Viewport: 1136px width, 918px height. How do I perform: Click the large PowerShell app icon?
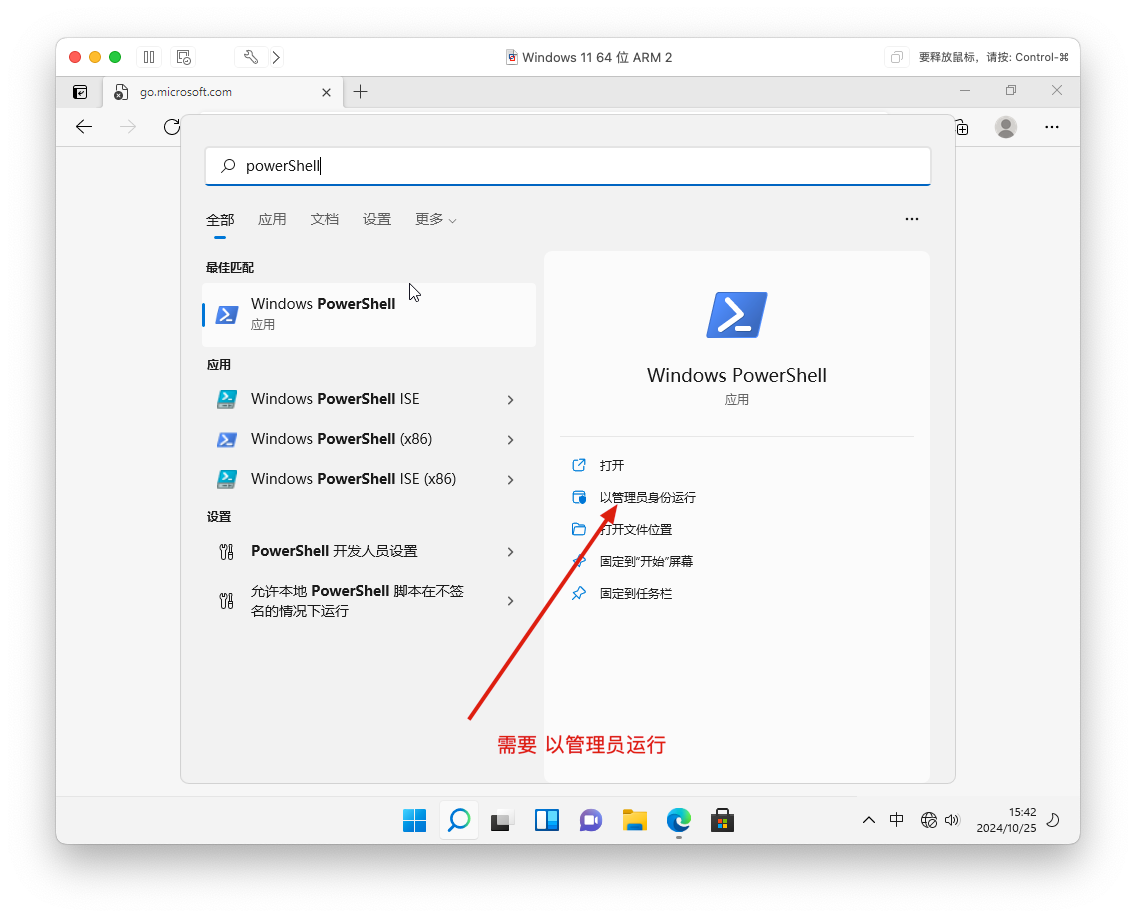[736, 315]
